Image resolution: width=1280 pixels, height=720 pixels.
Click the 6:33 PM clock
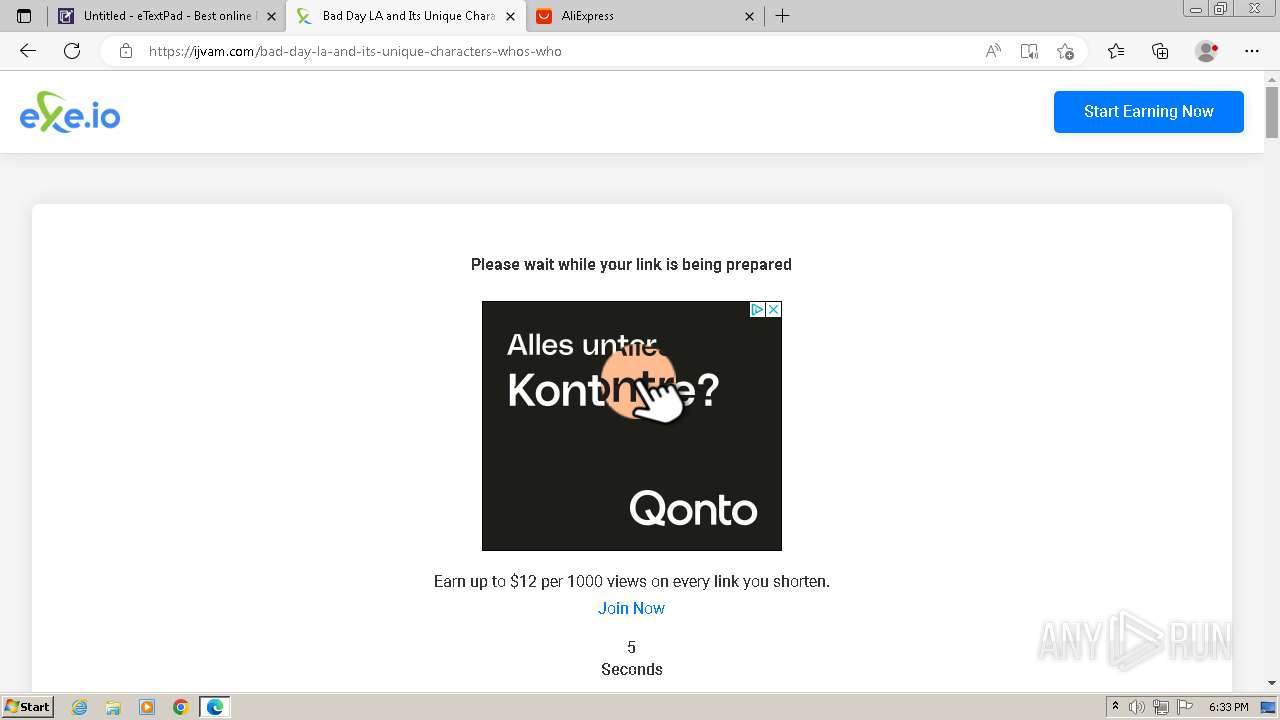(1228, 707)
